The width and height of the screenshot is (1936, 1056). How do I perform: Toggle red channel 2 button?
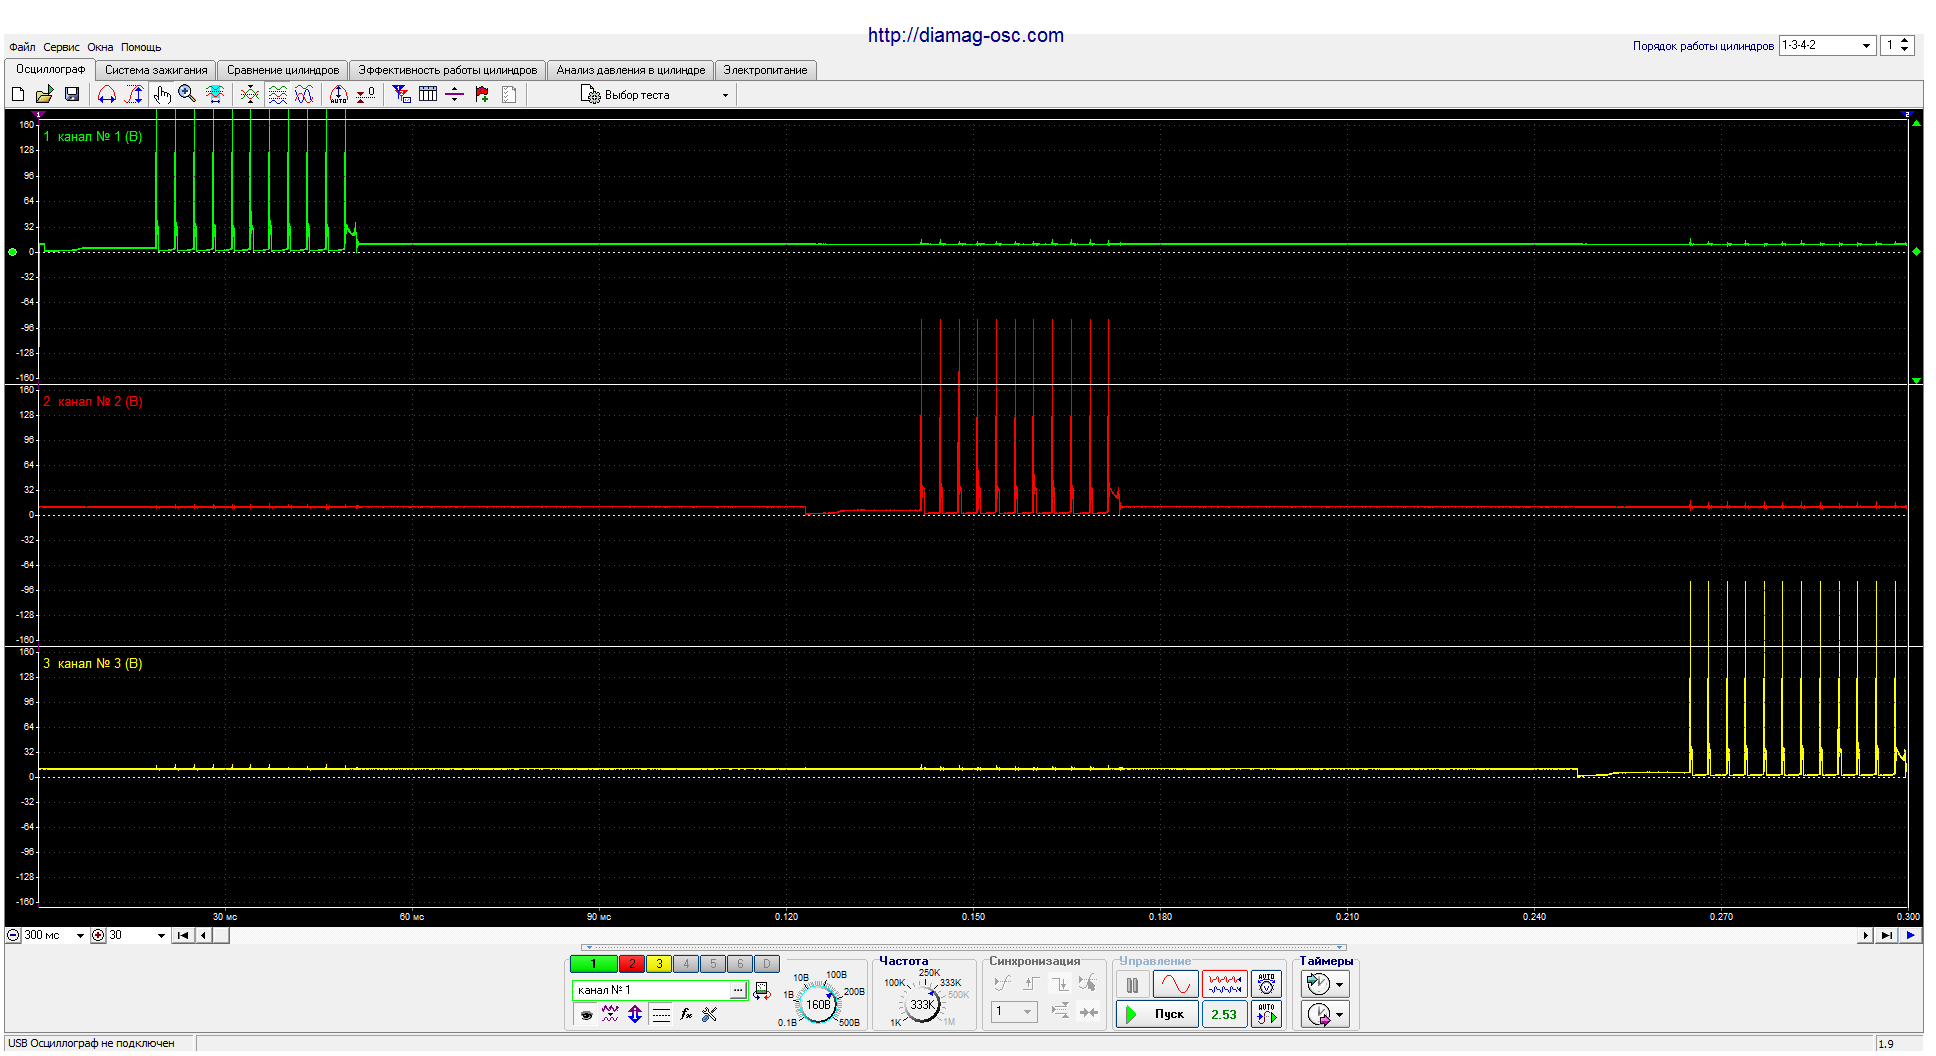click(x=632, y=964)
